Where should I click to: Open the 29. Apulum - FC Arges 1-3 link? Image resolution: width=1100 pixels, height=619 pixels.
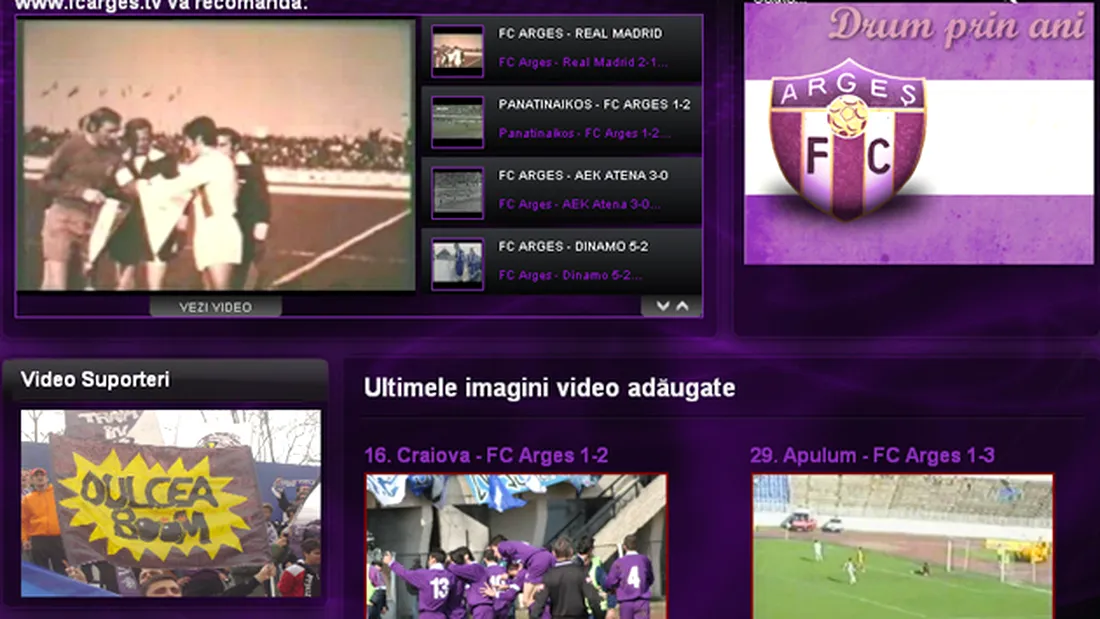872,455
